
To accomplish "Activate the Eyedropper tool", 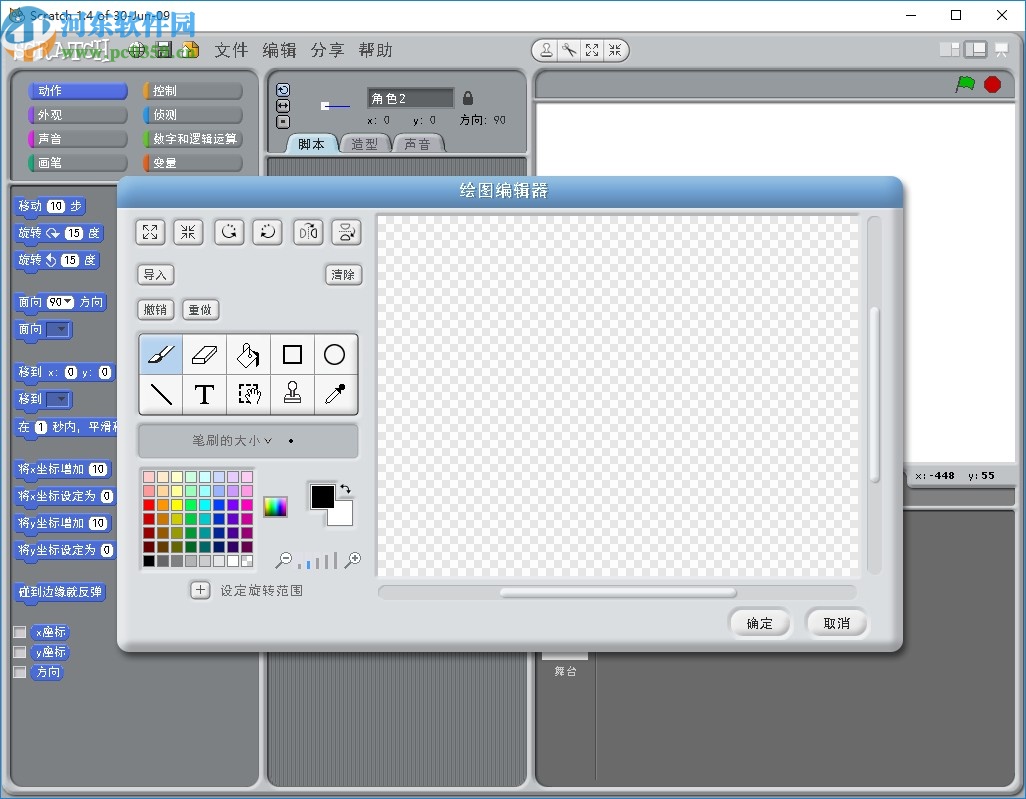I will 336,394.
